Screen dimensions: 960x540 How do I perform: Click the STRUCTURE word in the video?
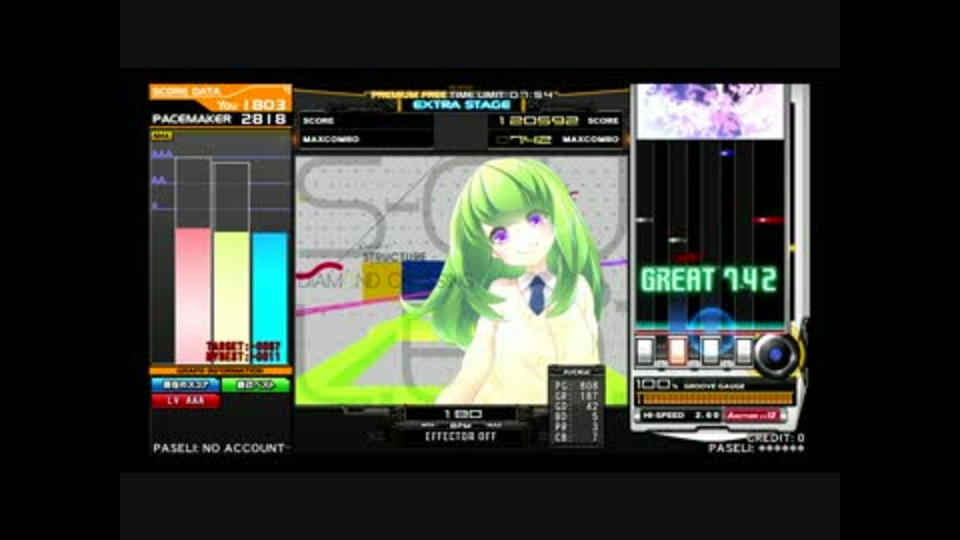tap(394, 257)
